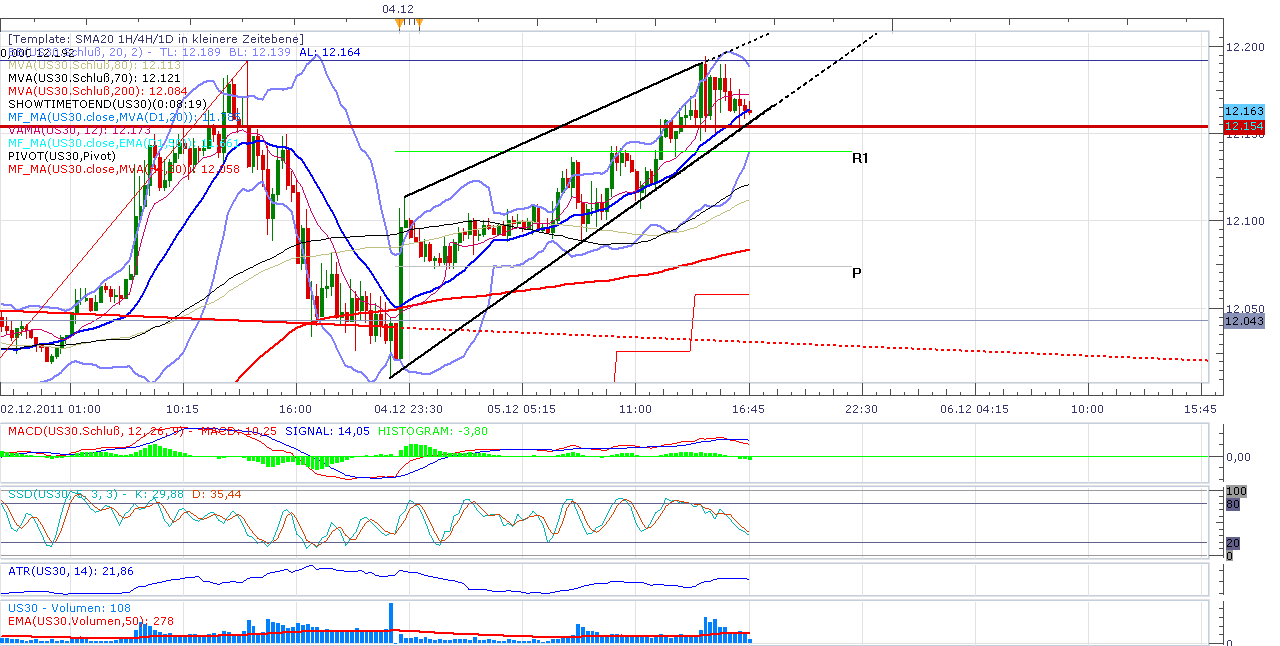
Task: Open the red MVA 200 indicator label
Action: 95,90
